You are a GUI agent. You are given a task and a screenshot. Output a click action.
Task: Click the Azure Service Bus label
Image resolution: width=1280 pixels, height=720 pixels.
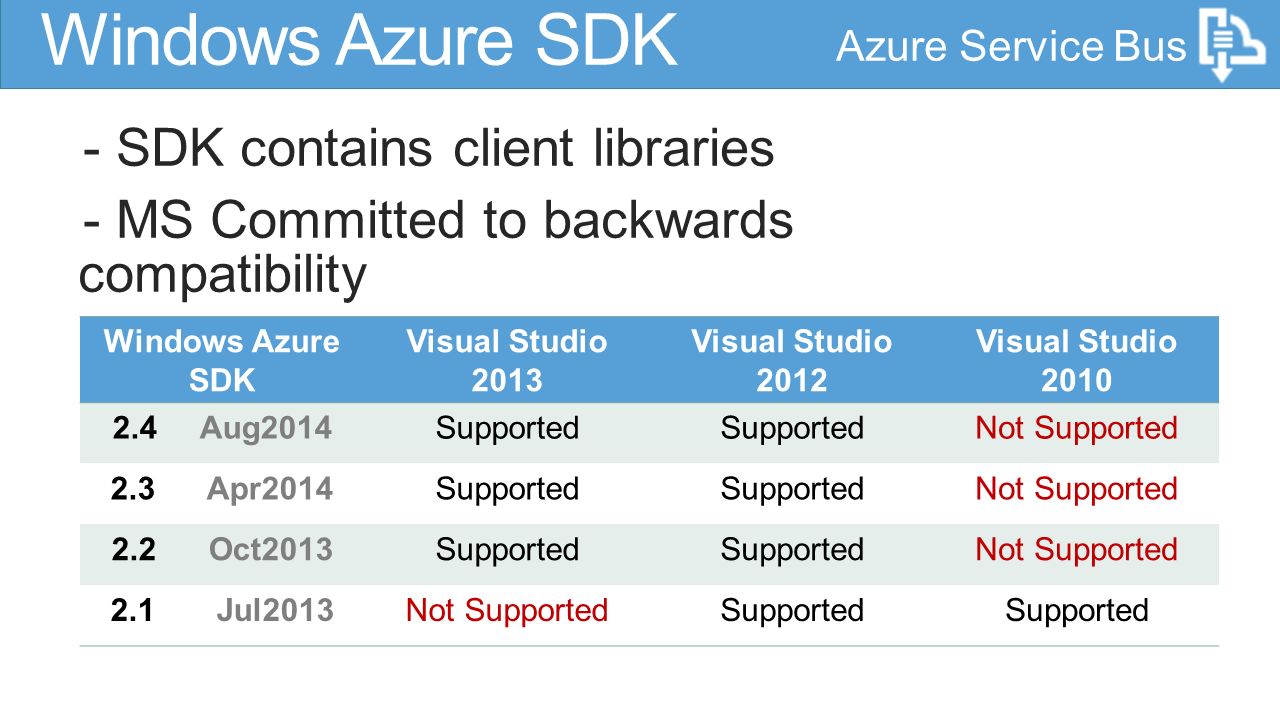pos(1011,46)
